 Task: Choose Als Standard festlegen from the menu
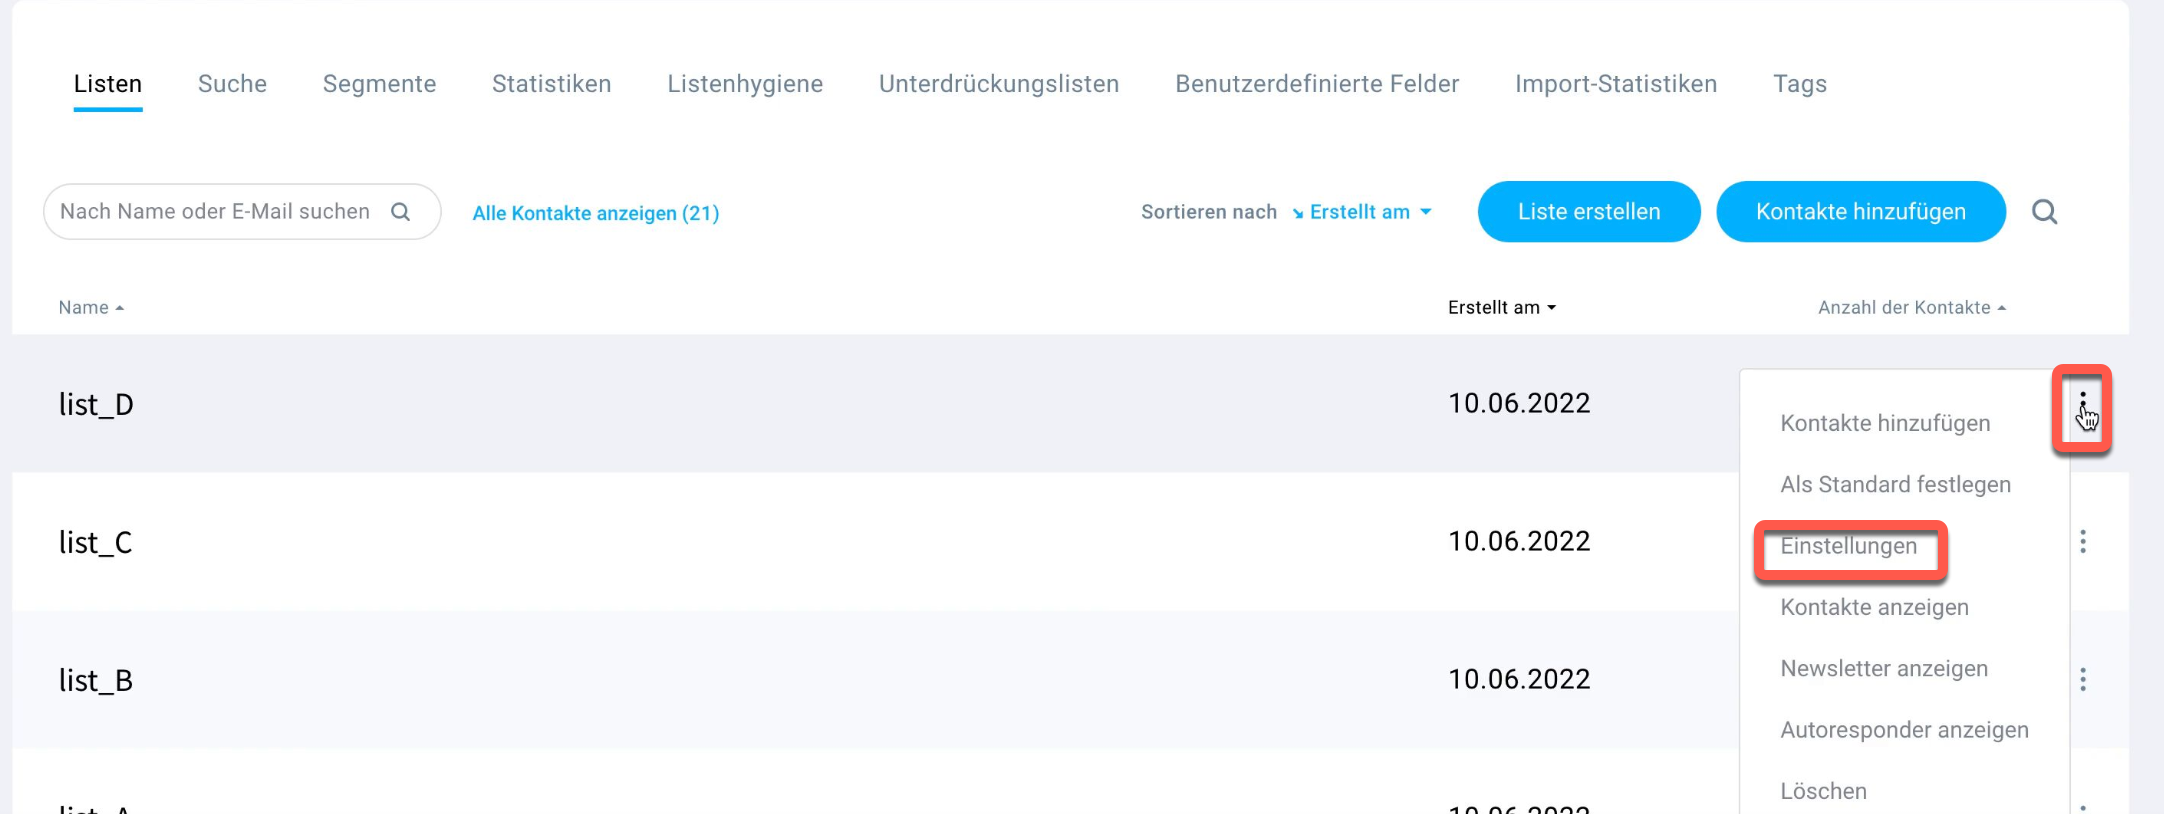[1895, 484]
